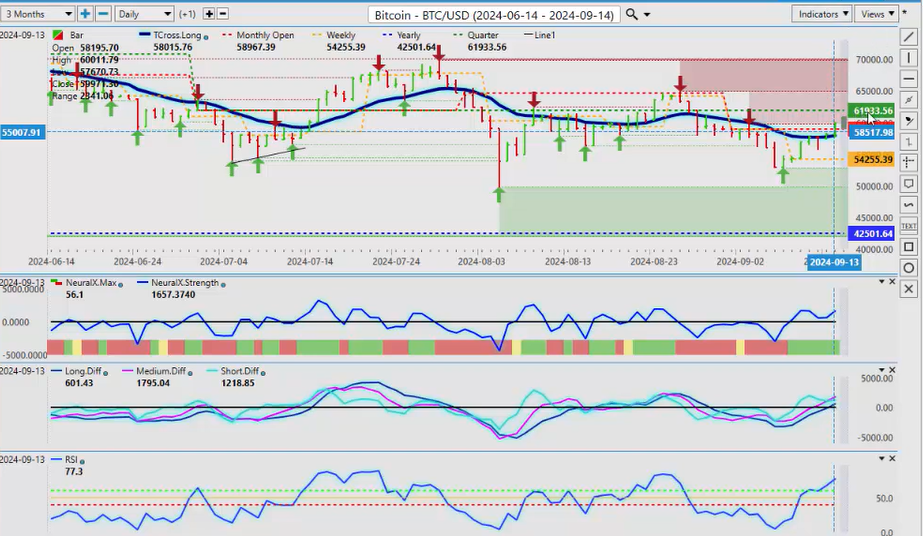
Task: Close the NeuralX indicator panel
Action: point(892,282)
